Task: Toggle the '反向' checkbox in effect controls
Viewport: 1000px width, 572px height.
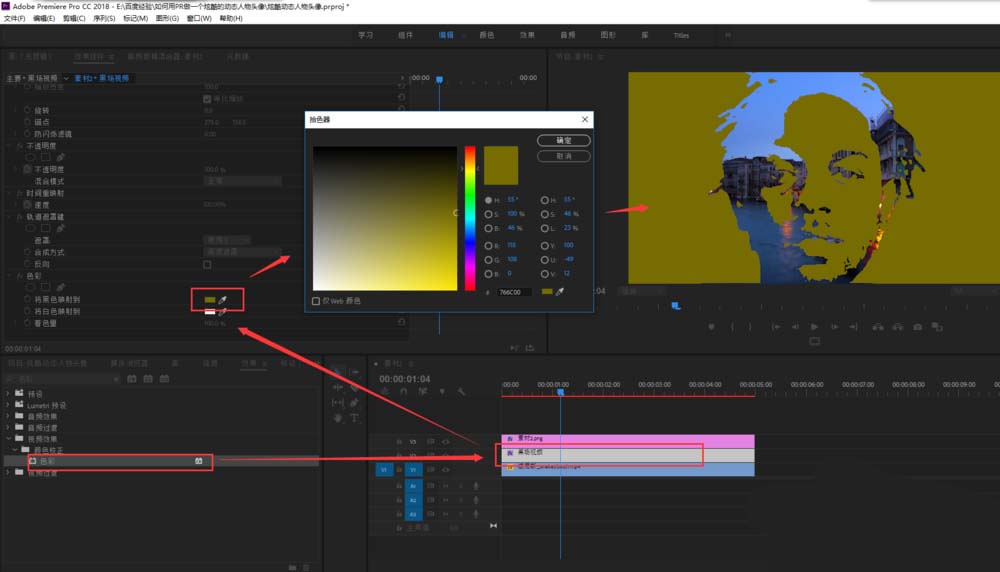Action: click(207, 265)
